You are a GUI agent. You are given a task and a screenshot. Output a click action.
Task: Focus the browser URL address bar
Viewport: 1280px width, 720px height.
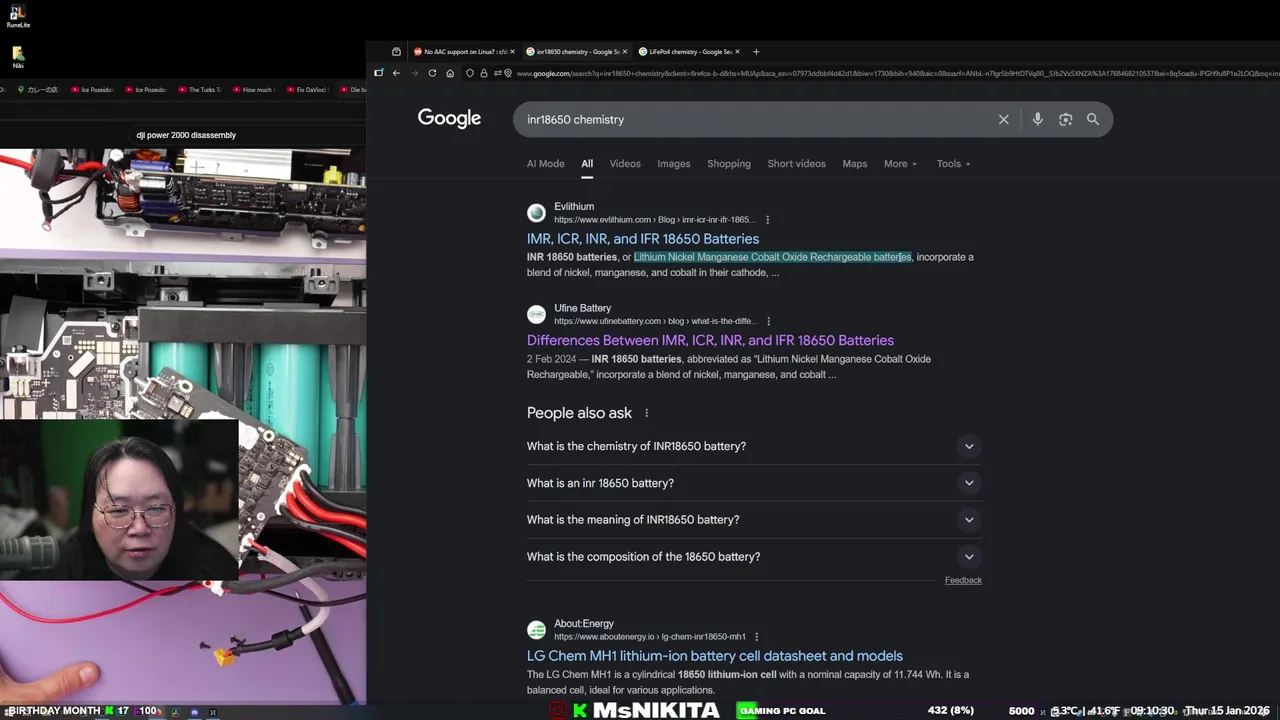pos(890,73)
